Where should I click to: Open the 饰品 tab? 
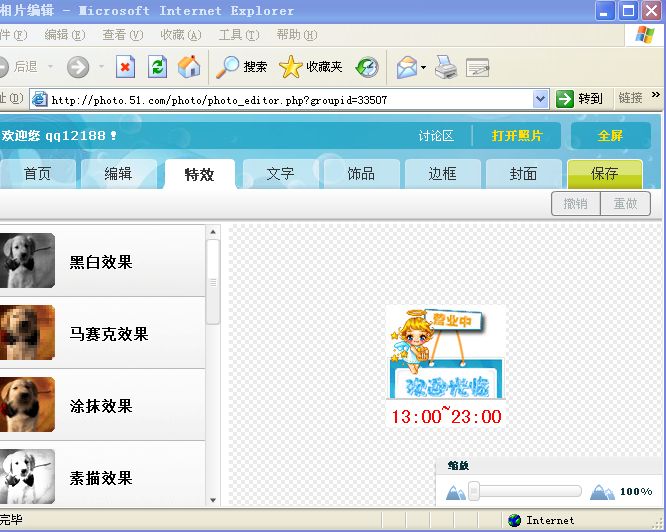click(x=361, y=174)
